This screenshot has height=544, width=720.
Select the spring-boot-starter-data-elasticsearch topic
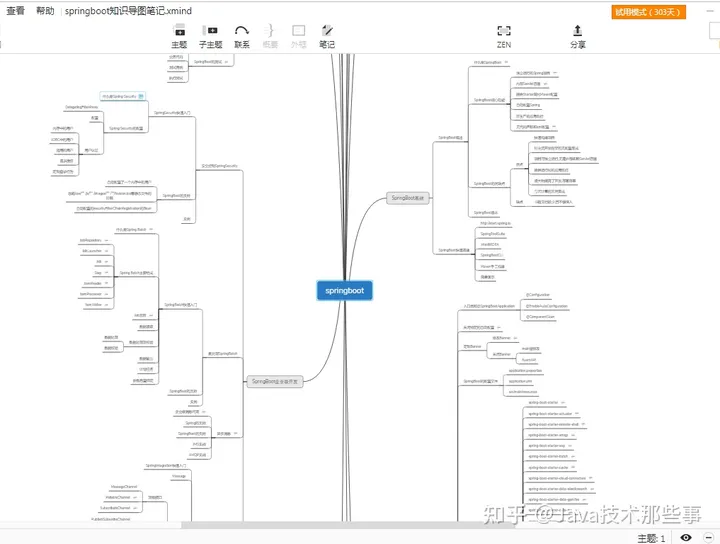pos(557,489)
